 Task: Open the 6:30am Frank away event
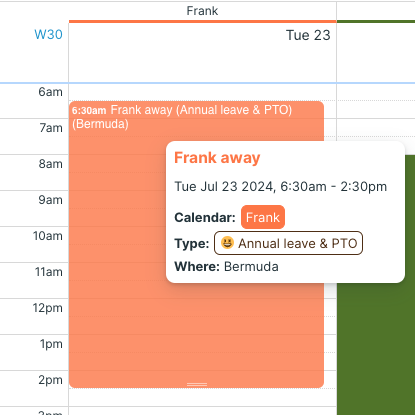tap(118, 233)
